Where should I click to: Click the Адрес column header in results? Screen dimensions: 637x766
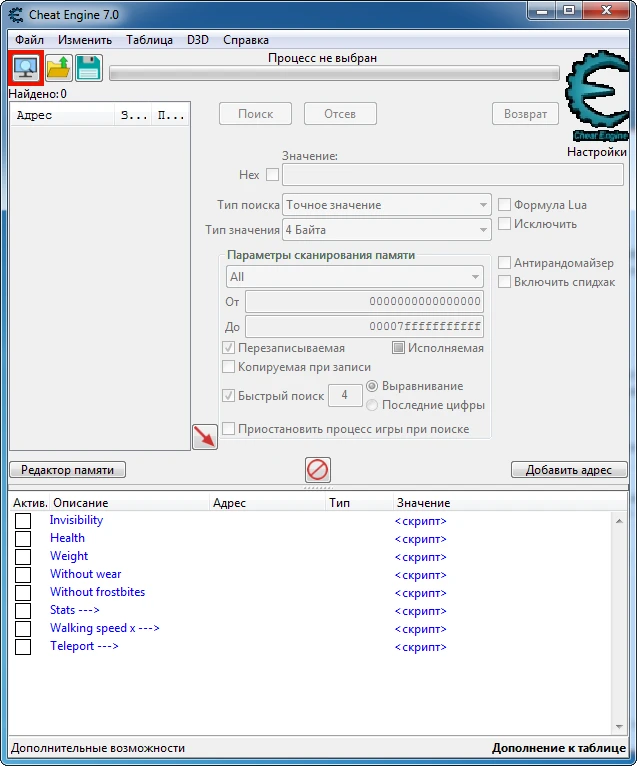click(x=62, y=115)
